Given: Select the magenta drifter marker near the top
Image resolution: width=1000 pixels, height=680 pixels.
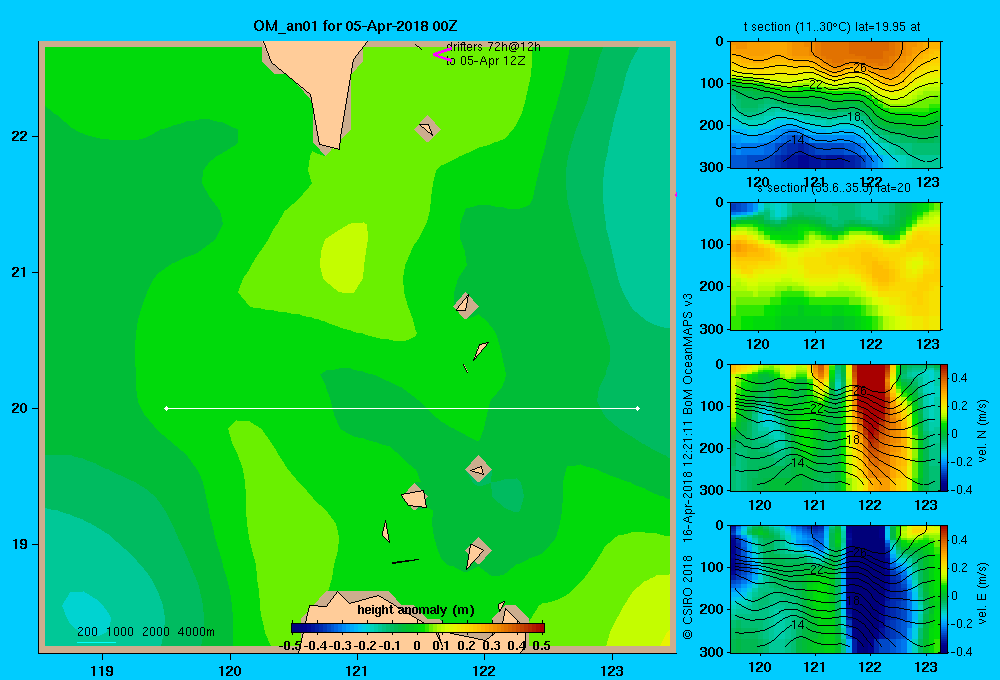Looking at the screenshot, I should [441, 54].
